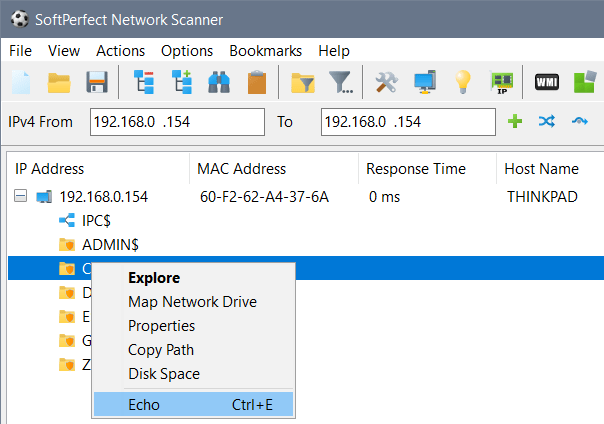Image resolution: width=604 pixels, height=424 pixels.
Task: Sort by Response Time column header
Action: (x=427, y=169)
